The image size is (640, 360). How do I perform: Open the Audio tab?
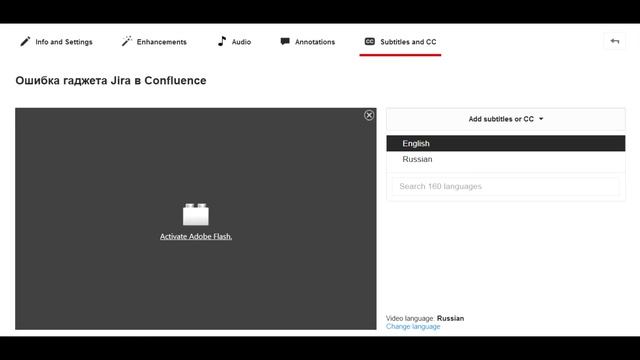click(234, 42)
